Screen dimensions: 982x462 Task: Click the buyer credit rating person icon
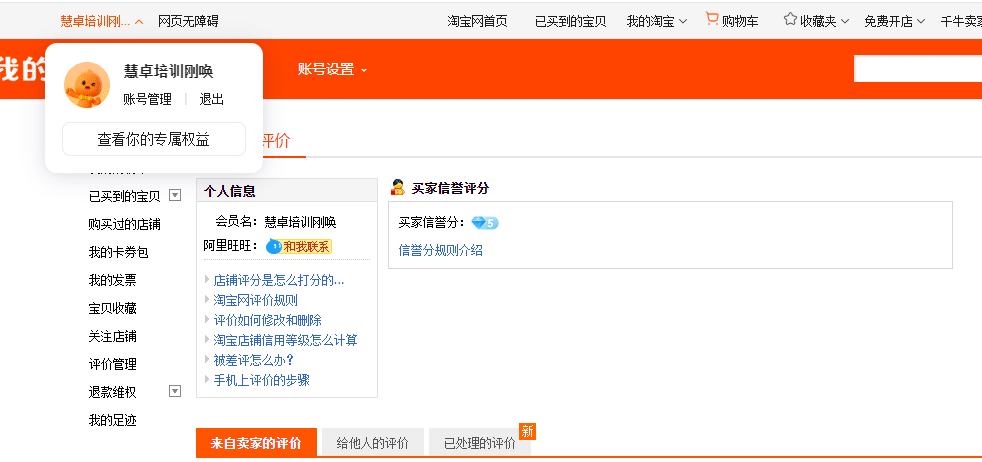[x=398, y=187]
